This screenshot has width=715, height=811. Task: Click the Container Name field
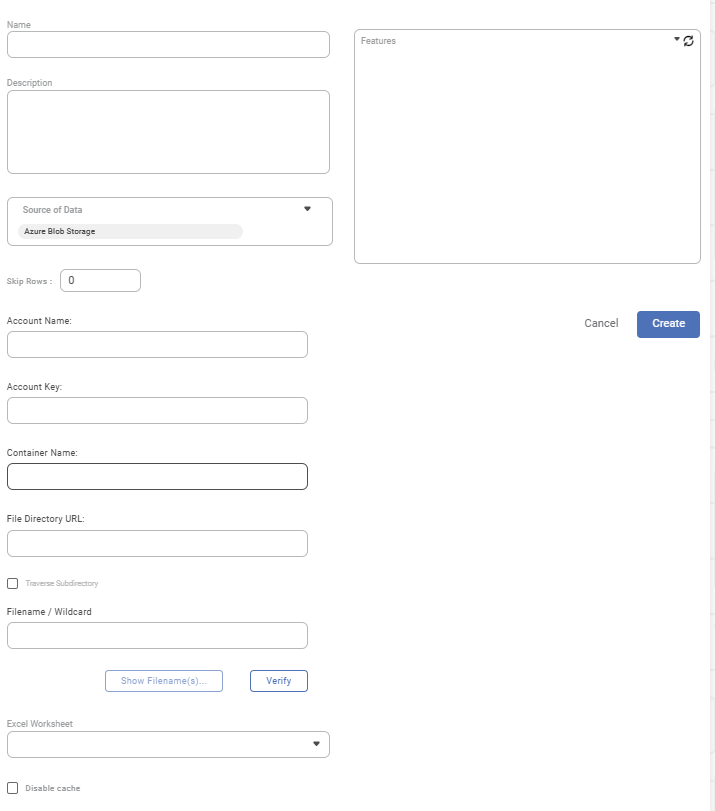(157, 477)
